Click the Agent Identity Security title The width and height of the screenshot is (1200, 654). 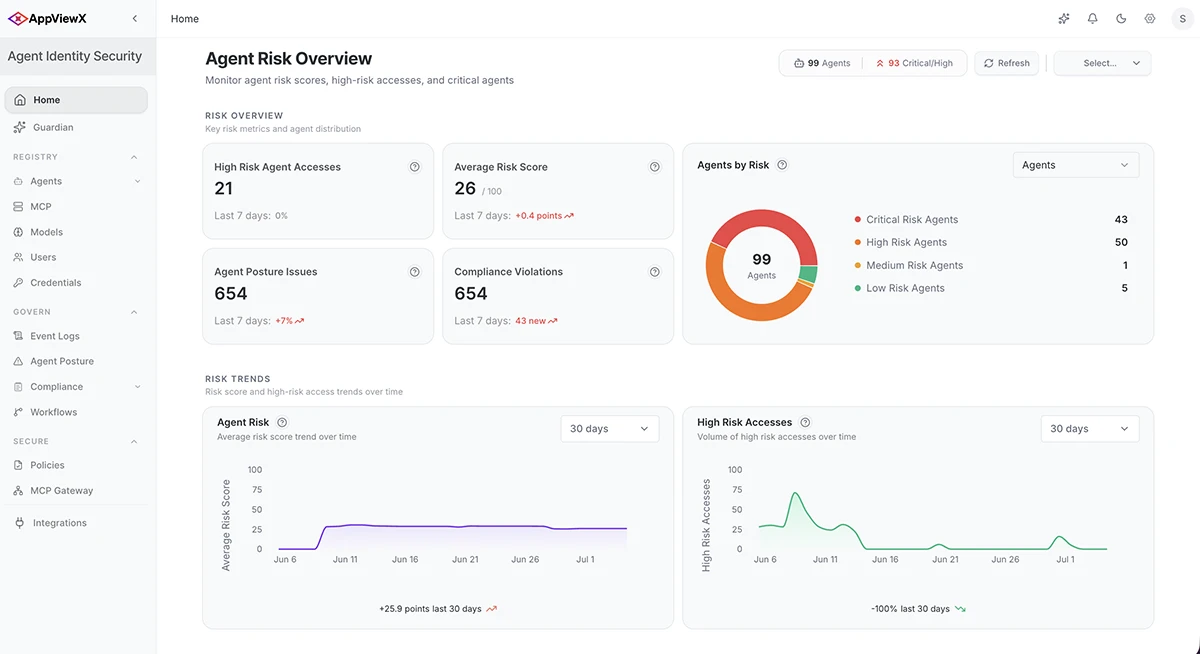point(75,56)
